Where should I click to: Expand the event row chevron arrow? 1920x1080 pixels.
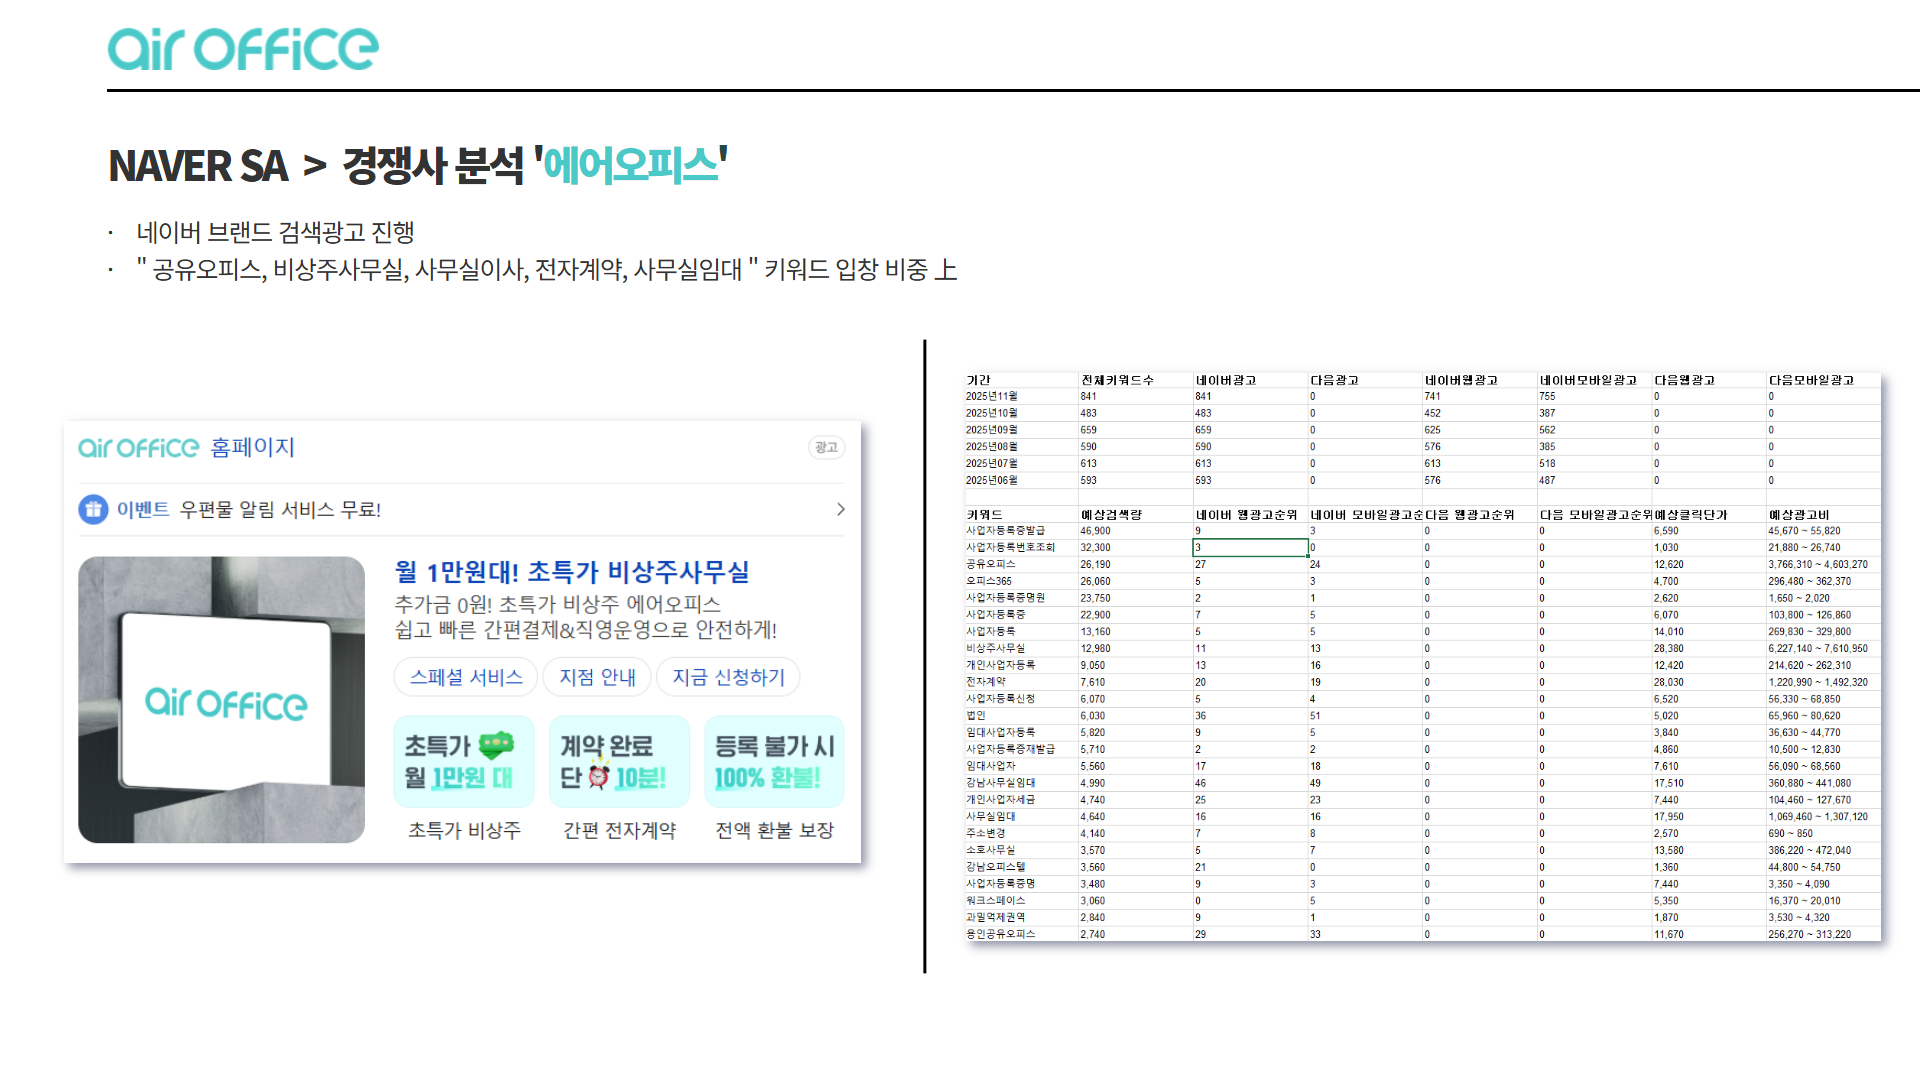click(840, 509)
